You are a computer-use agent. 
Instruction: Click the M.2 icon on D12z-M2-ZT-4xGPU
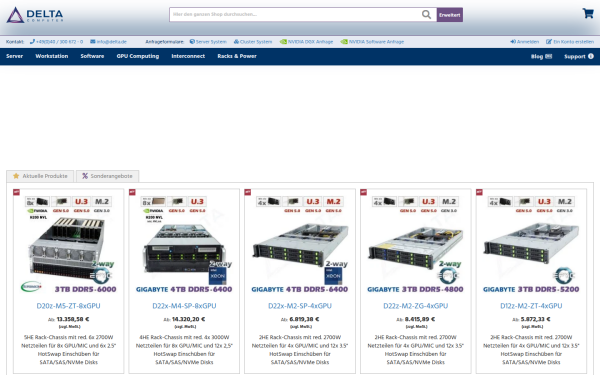point(565,202)
